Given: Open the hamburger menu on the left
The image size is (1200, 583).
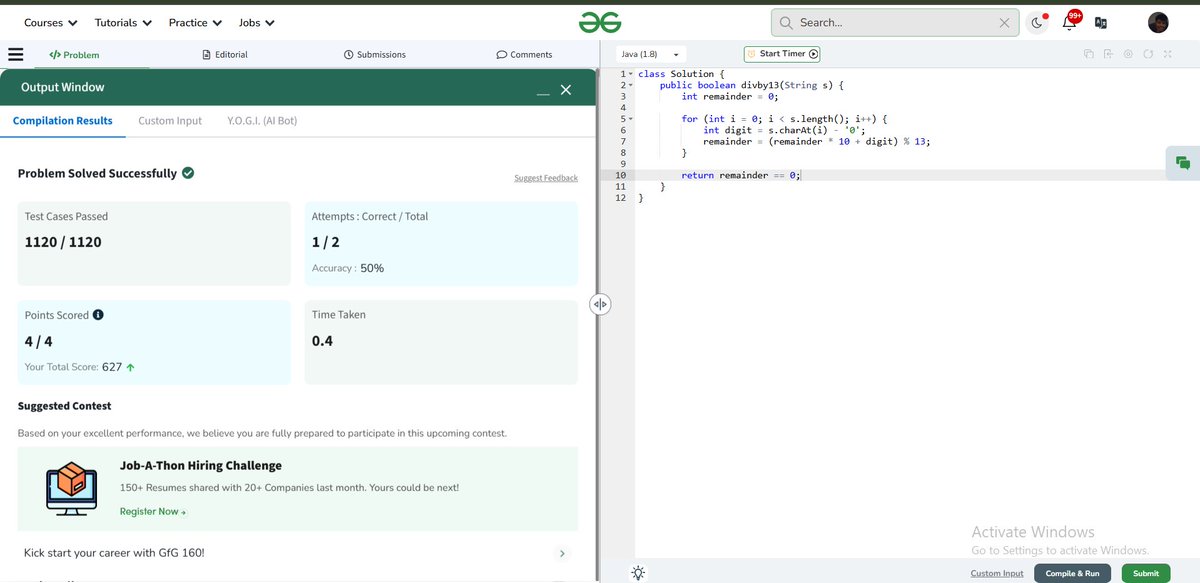Looking at the screenshot, I should click(16, 54).
